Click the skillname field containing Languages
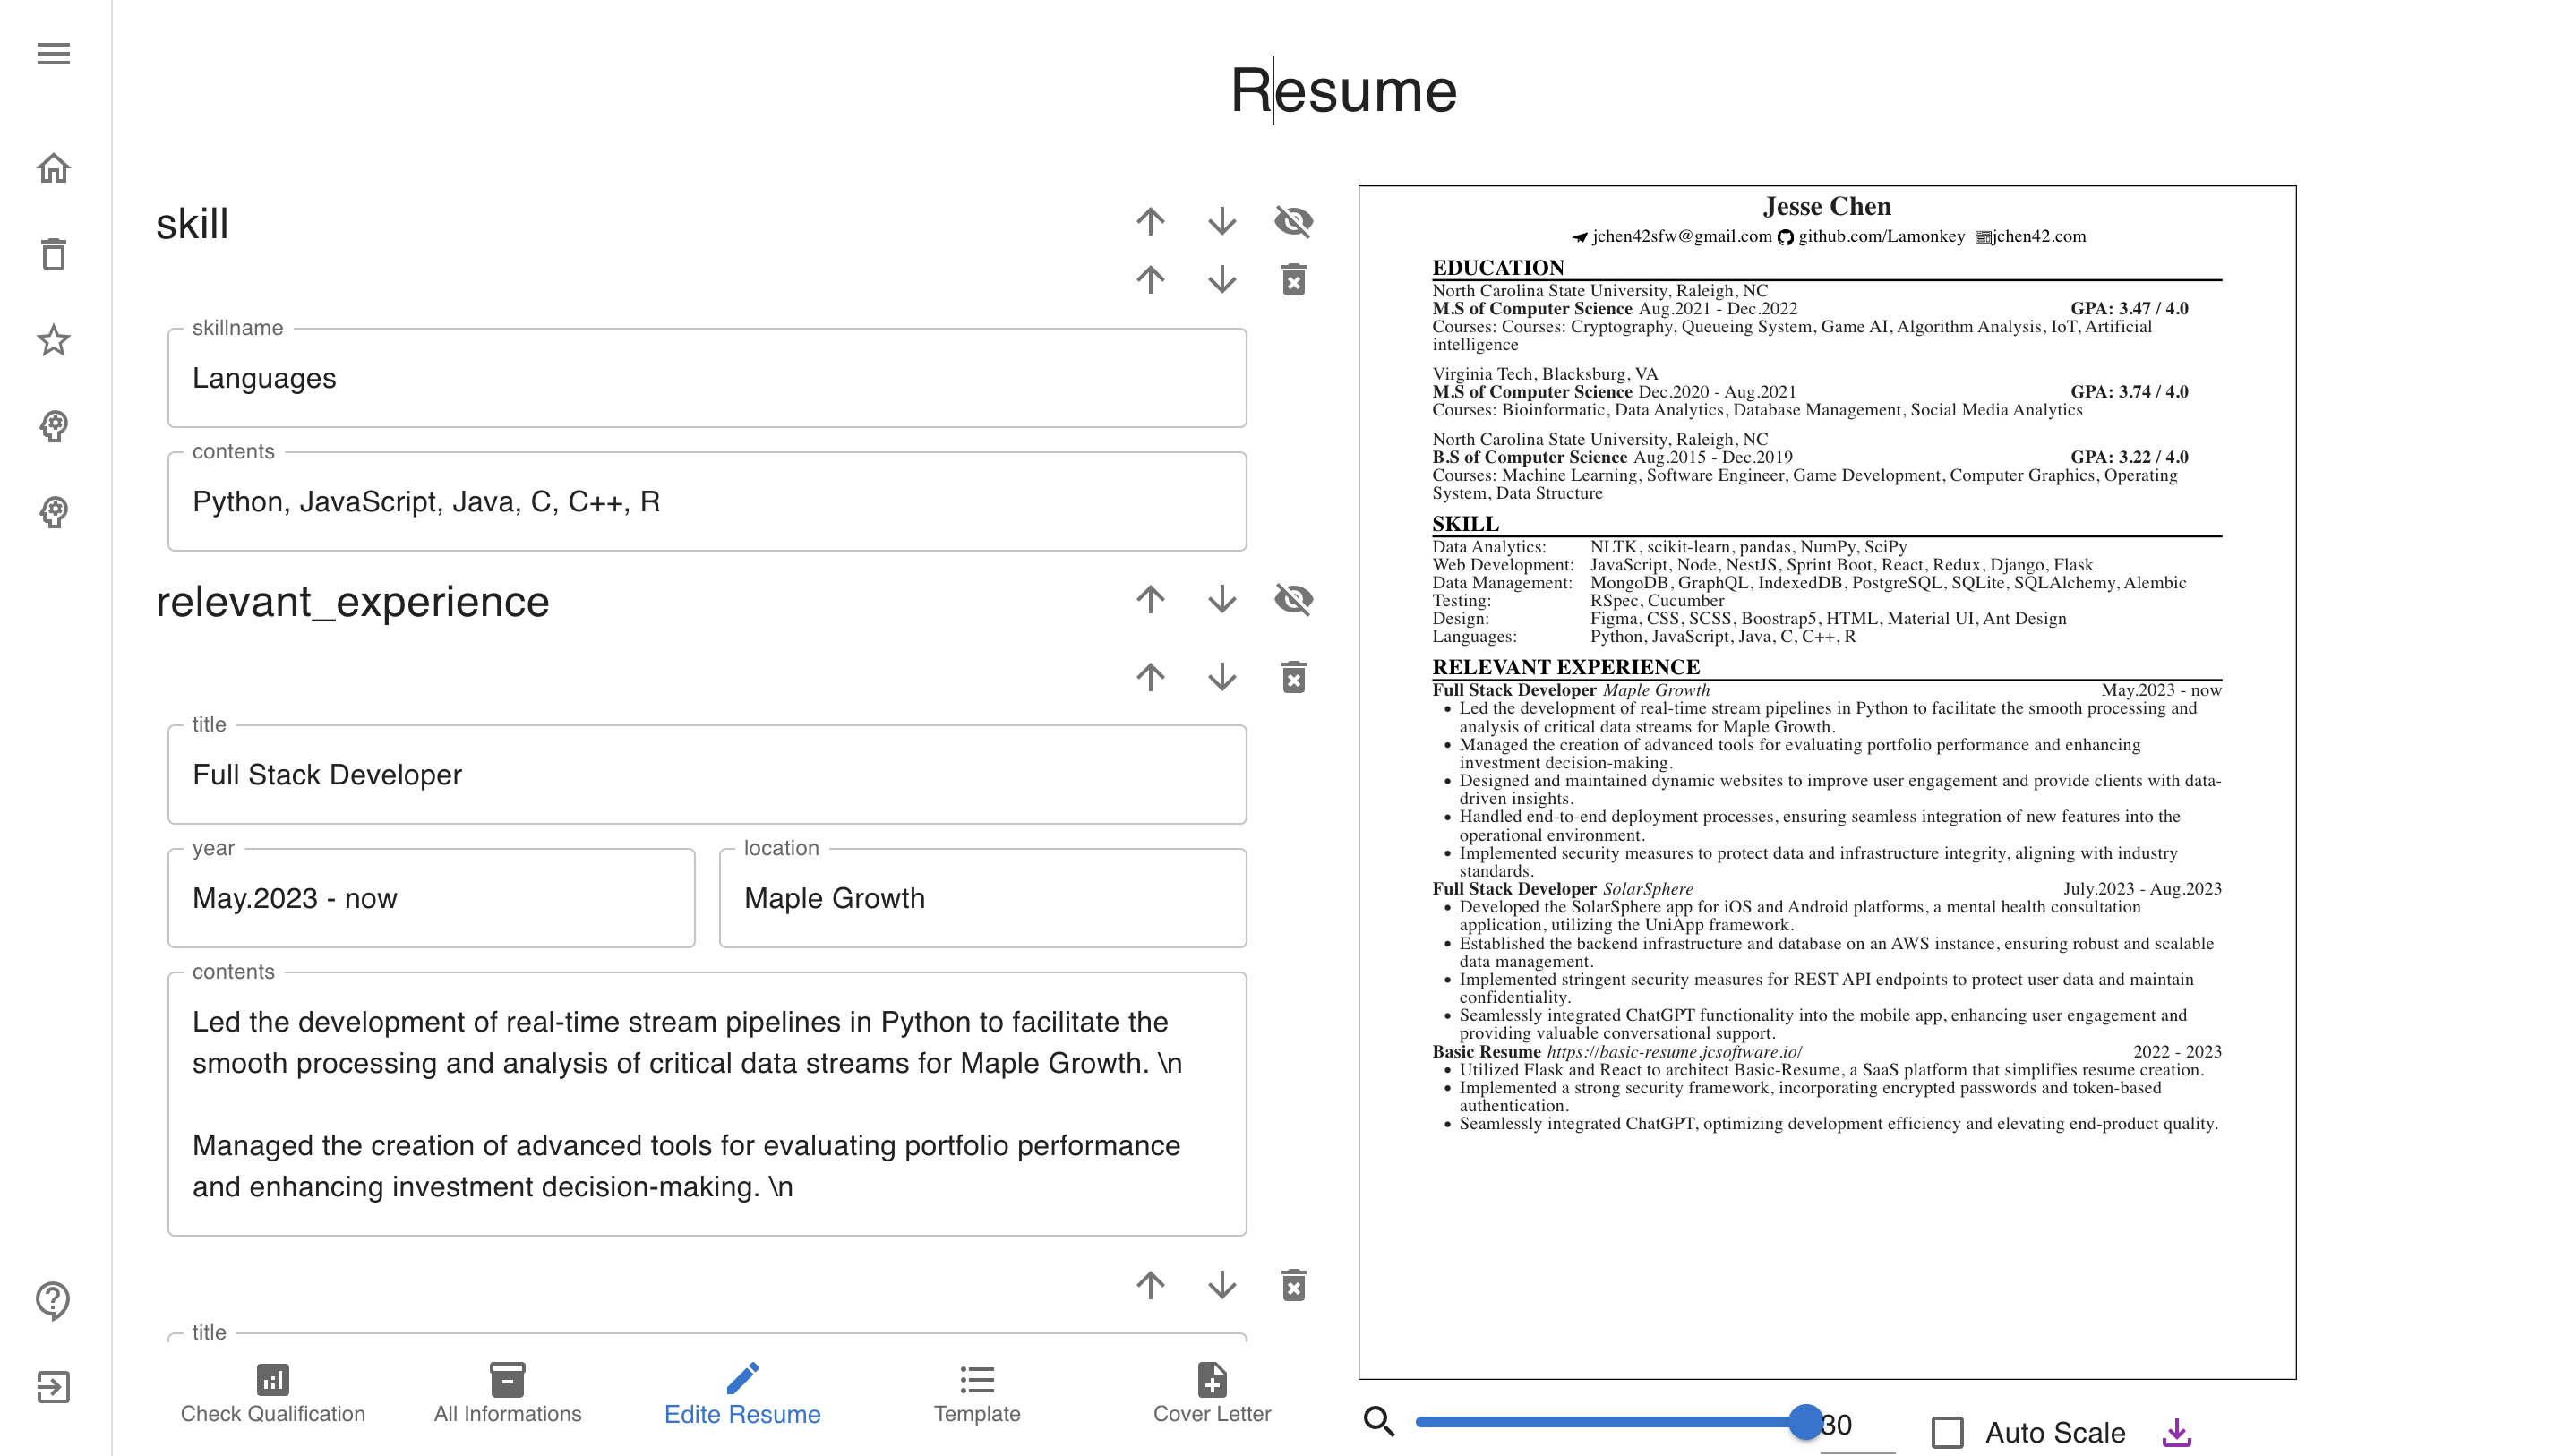The image size is (2563, 1456). (706, 378)
